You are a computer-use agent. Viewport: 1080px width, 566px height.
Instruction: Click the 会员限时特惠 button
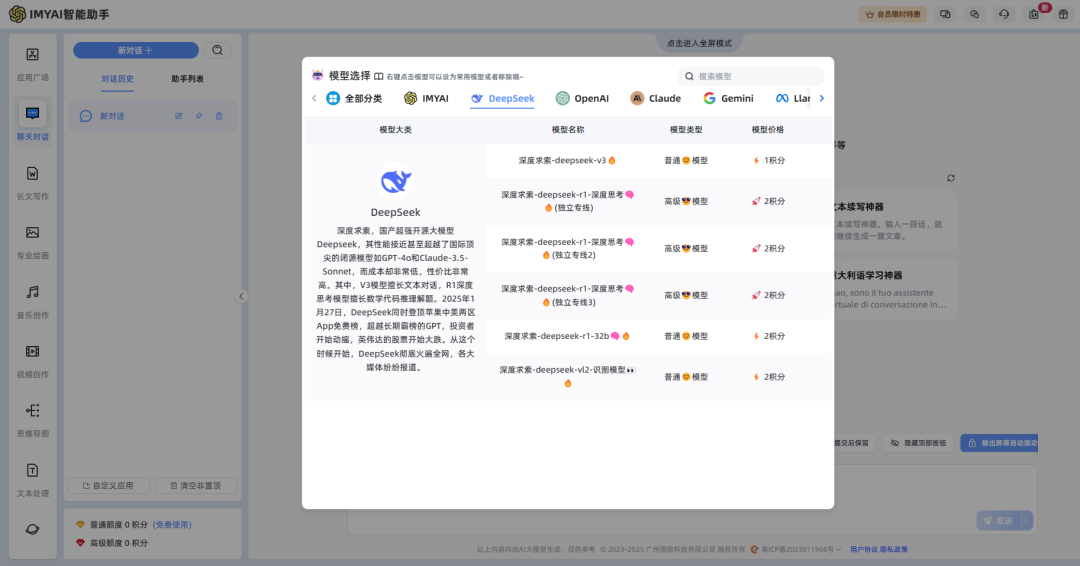(893, 14)
